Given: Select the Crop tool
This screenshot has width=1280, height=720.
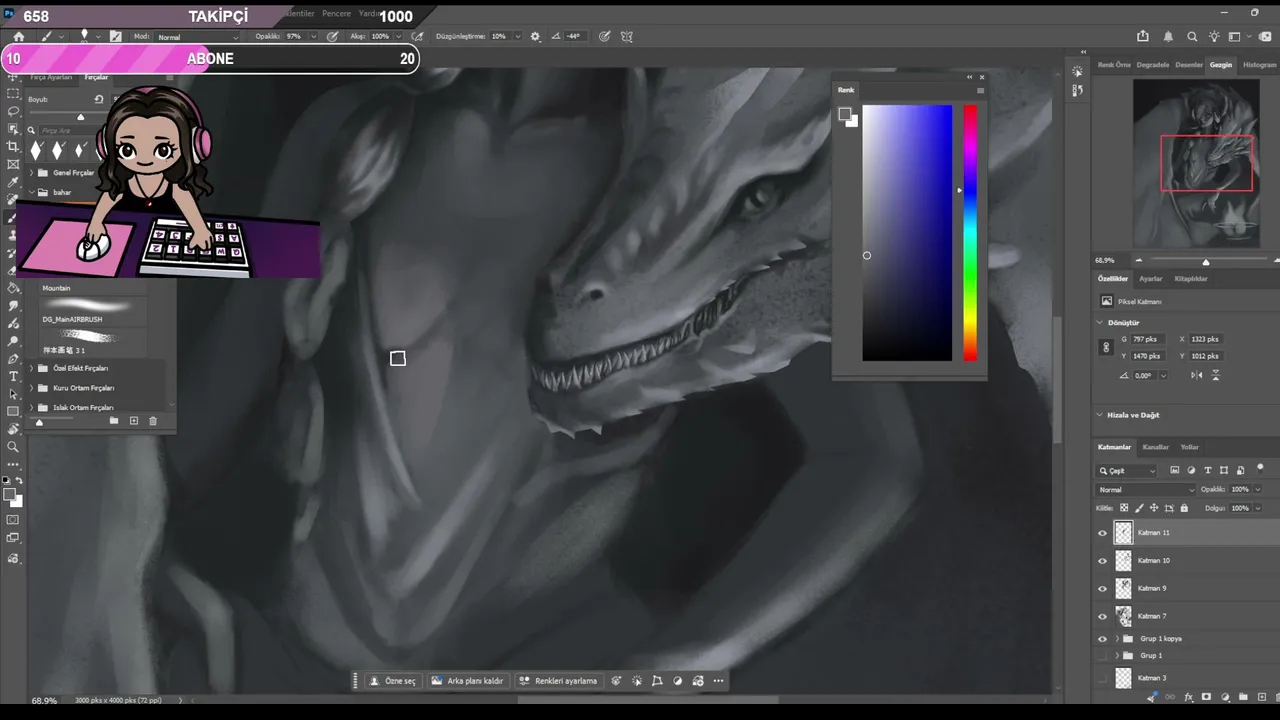Looking at the screenshot, I should tap(13, 146).
